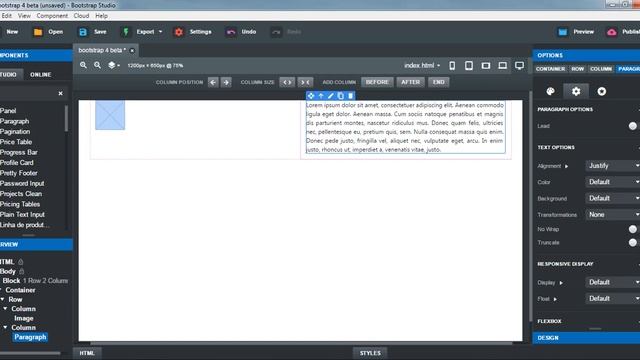Screen dimensions: 640x360
Task: Toggle the Truncate switch
Action: [633, 243]
